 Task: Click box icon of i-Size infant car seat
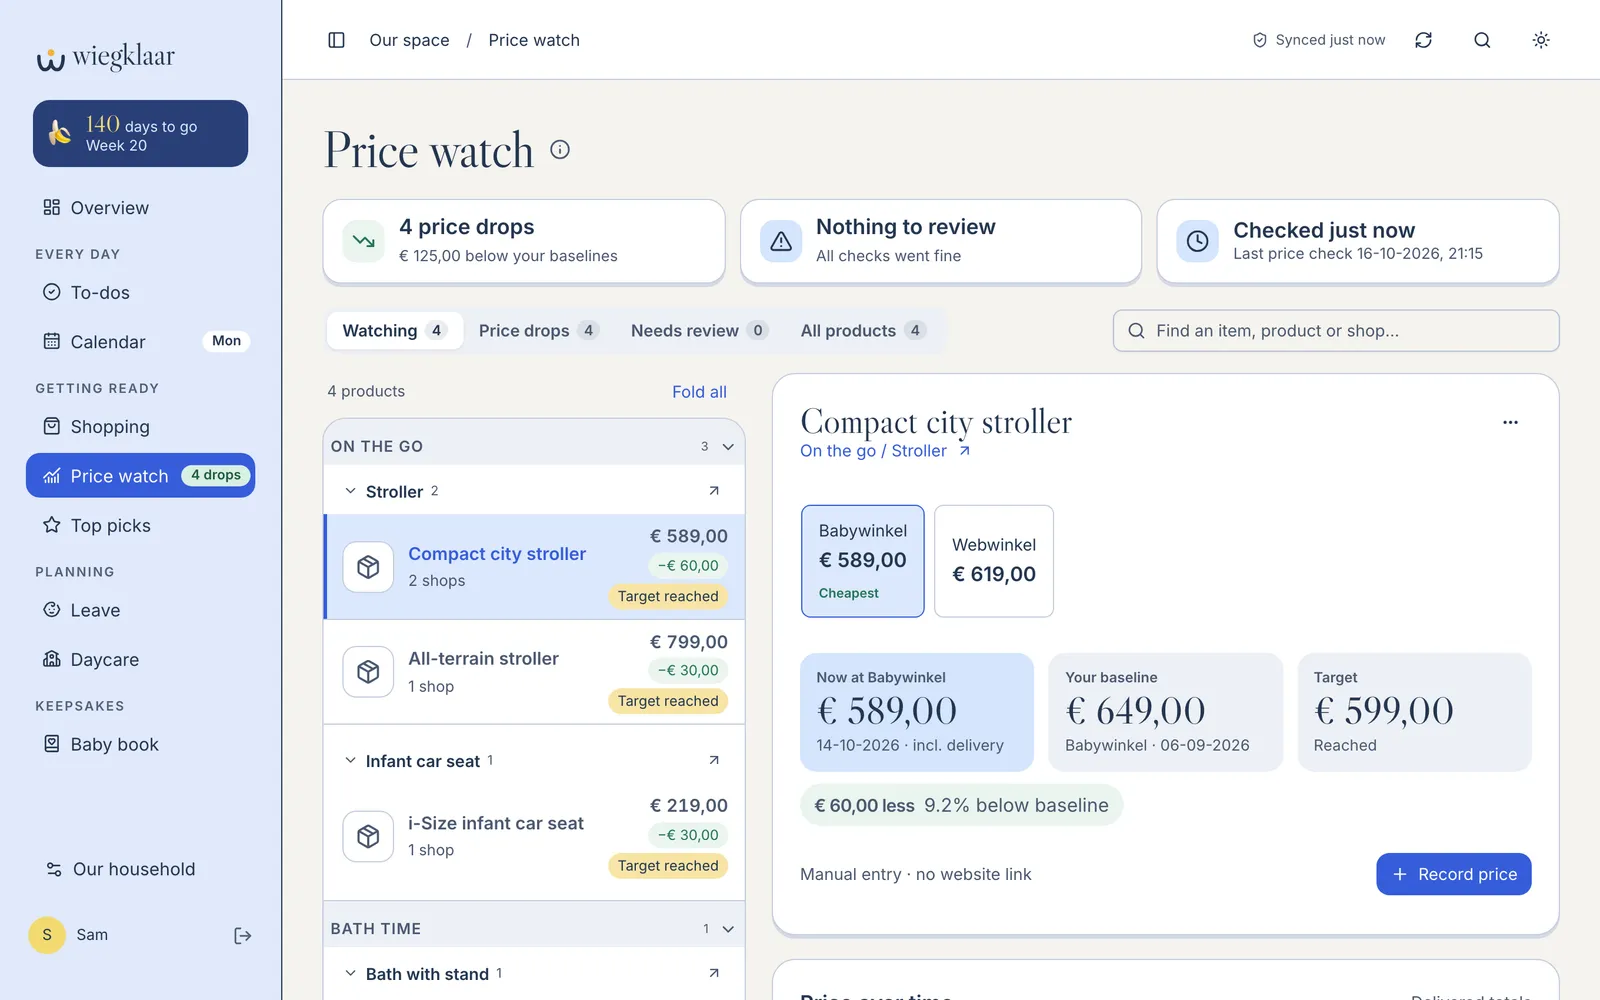tap(368, 836)
